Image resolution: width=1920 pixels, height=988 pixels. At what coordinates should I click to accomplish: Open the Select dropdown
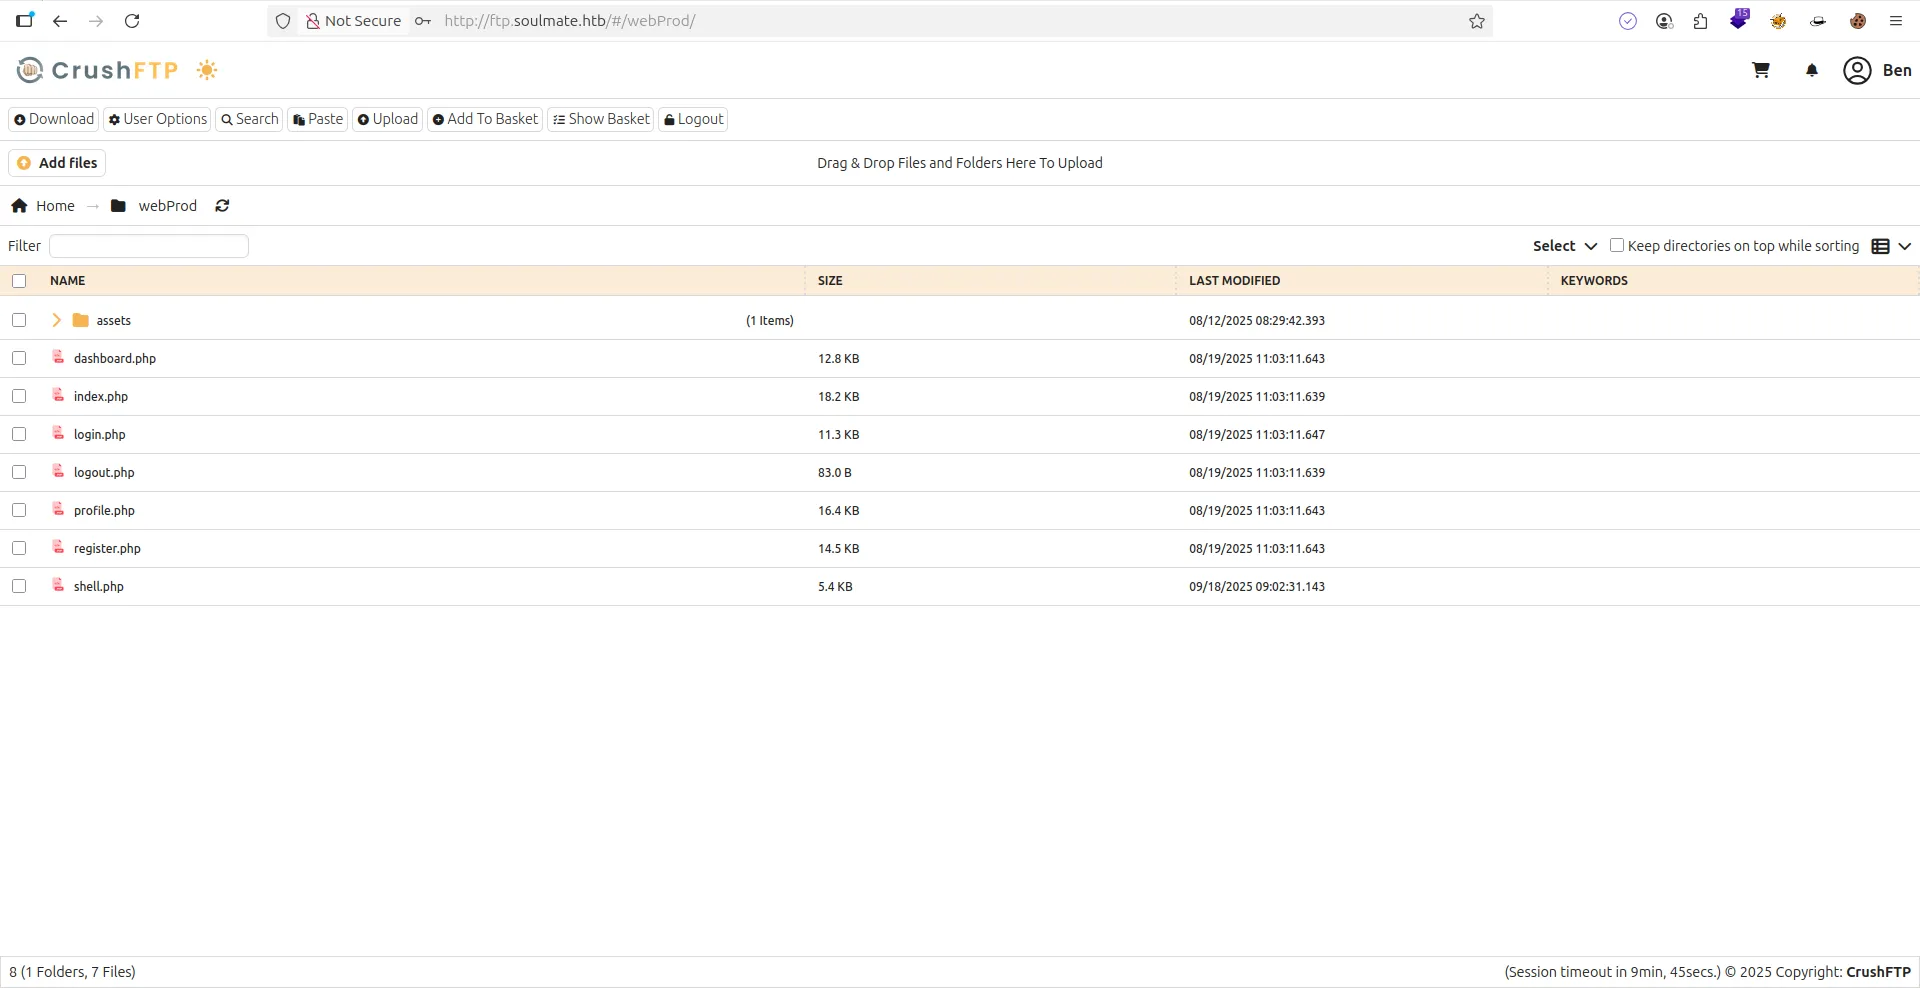pos(1564,246)
